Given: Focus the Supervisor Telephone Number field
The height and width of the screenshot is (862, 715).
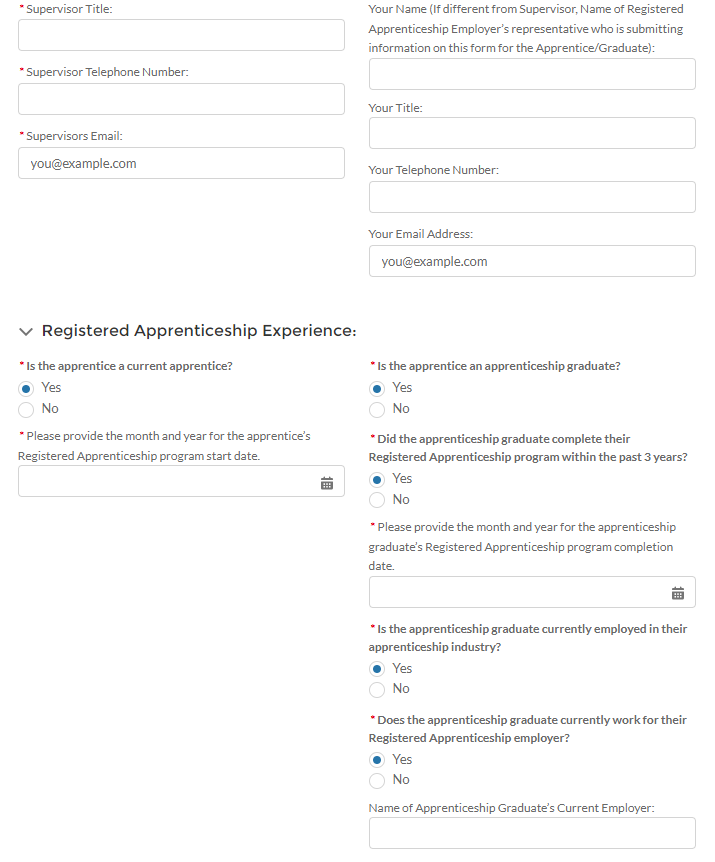Looking at the screenshot, I should [181, 99].
